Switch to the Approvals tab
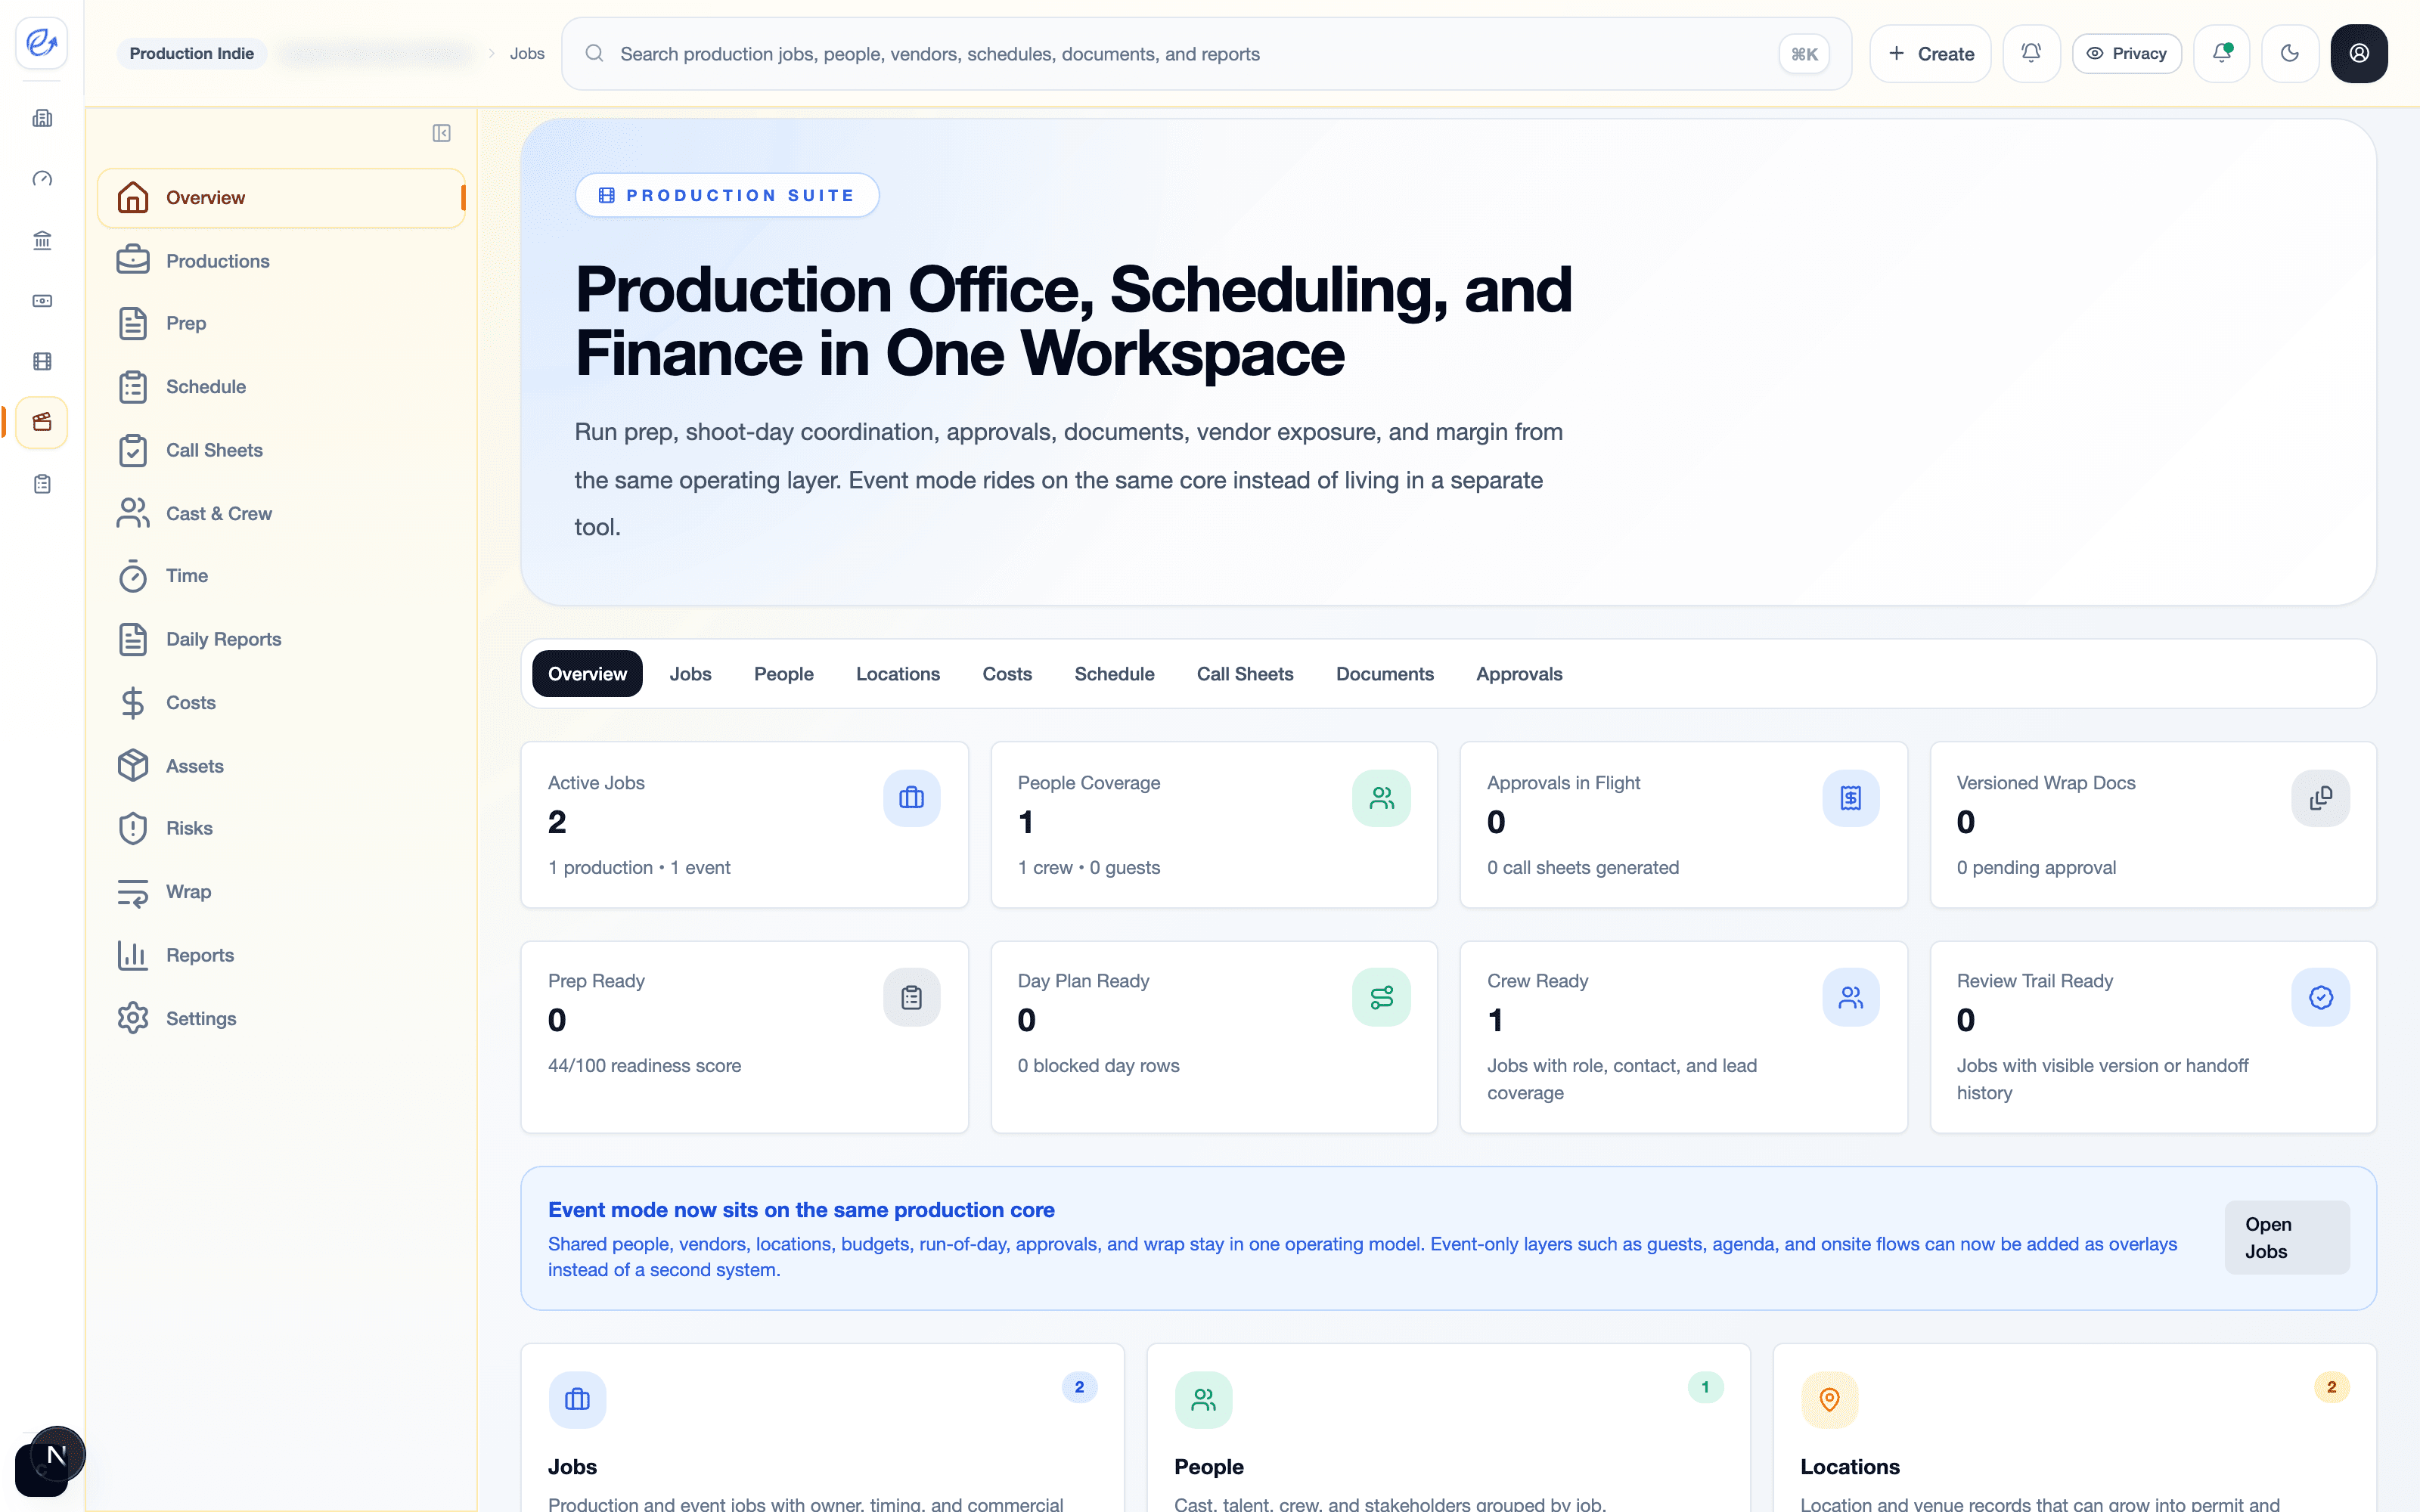This screenshot has width=2420, height=1512. tap(1519, 674)
